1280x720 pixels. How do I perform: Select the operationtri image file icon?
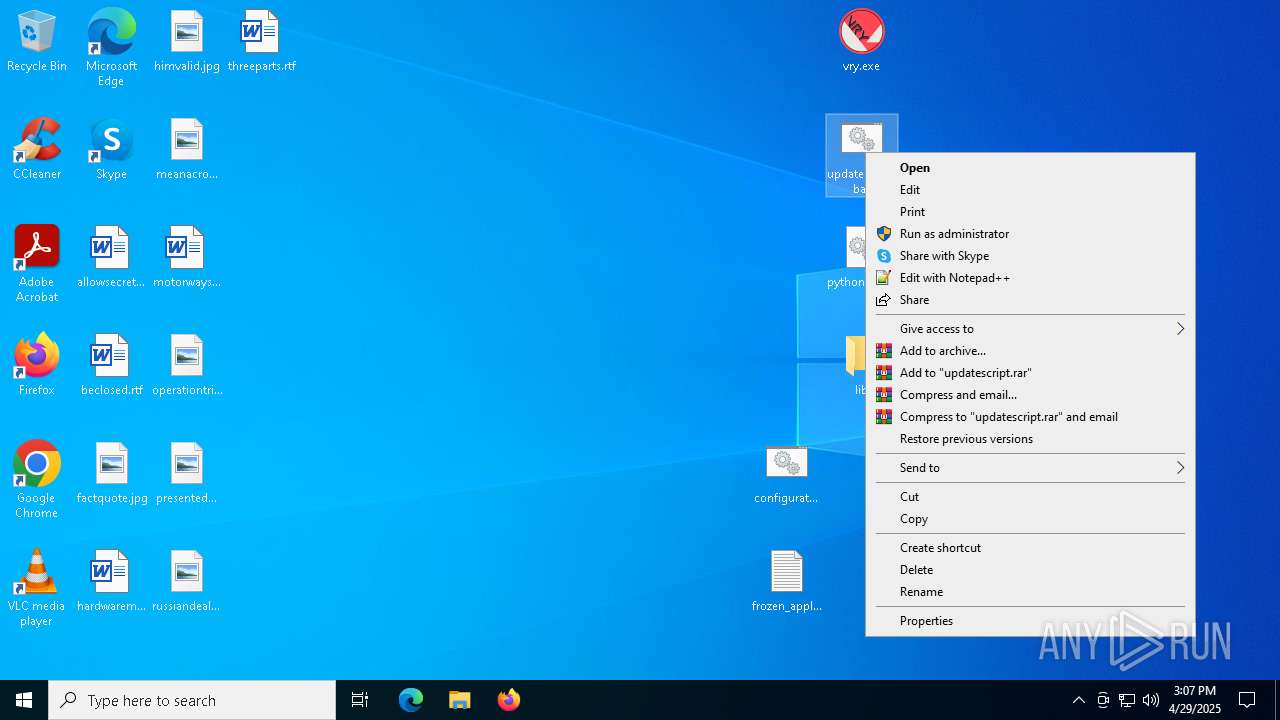point(187,366)
